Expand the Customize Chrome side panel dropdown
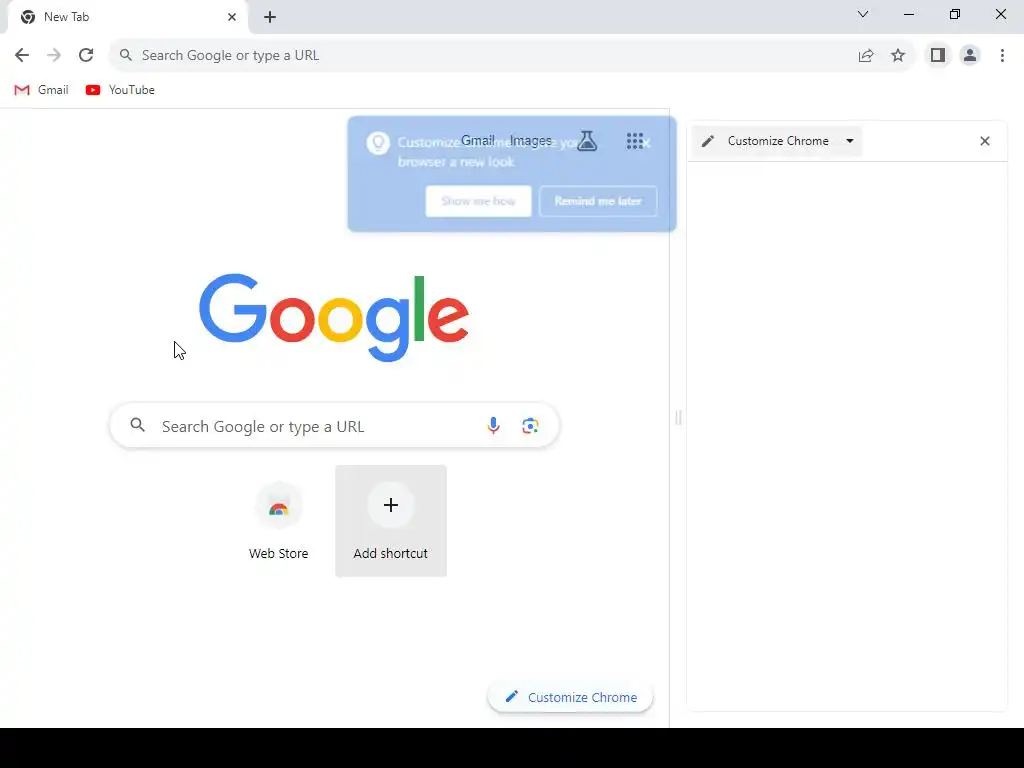1024x768 pixels. [850, 141]
